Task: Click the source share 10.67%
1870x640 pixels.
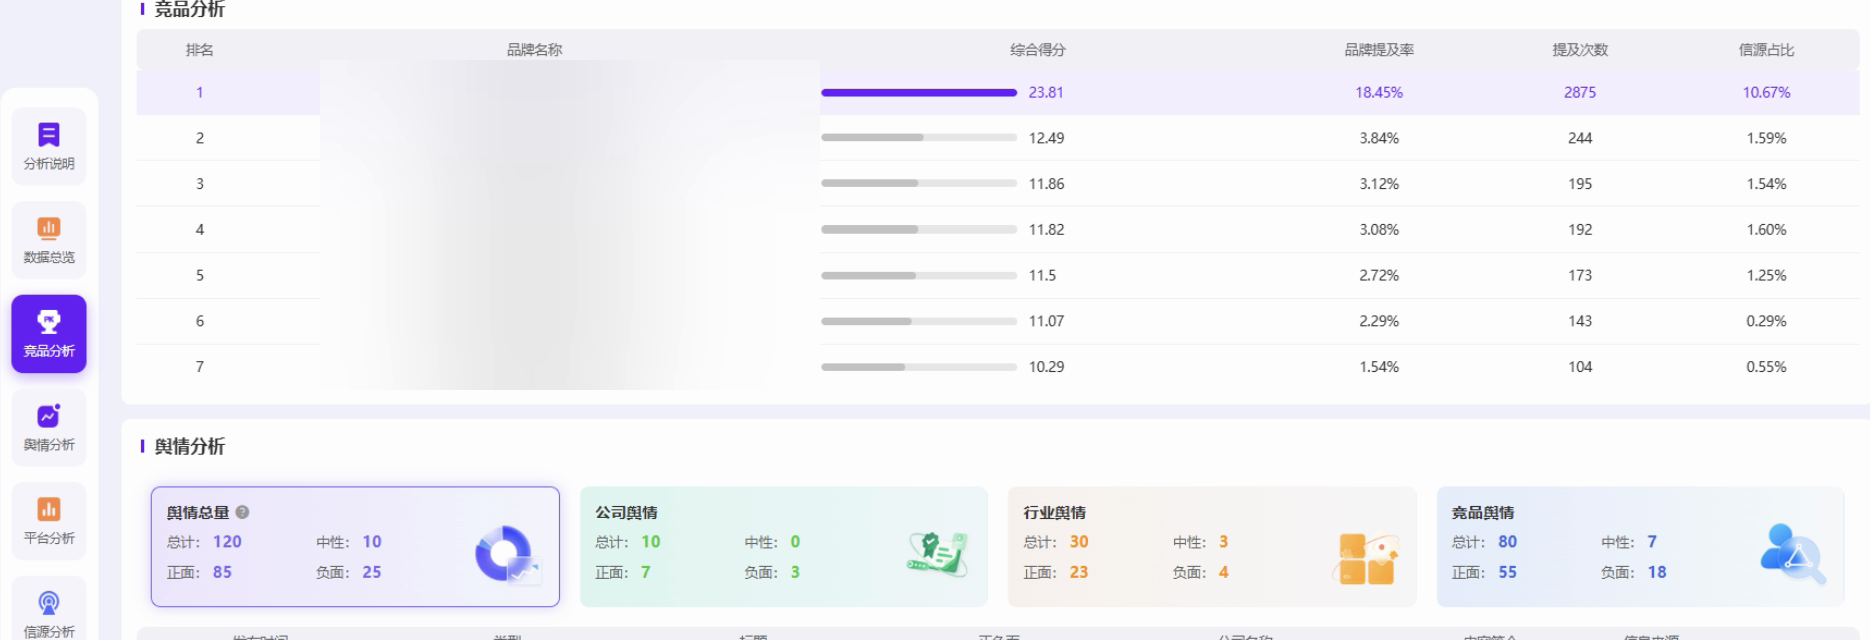Action: pyautogui.click(x=1766, y=92)
